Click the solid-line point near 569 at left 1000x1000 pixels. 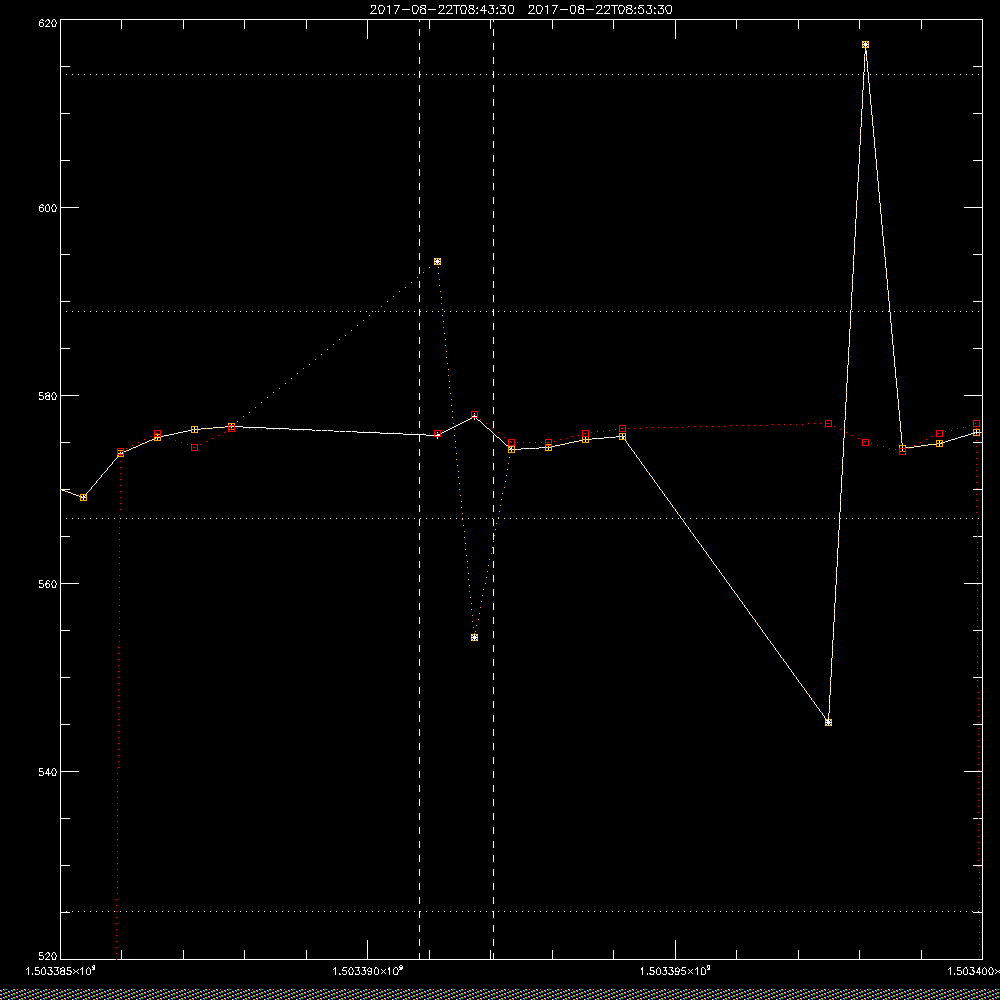tap(84, 497)
